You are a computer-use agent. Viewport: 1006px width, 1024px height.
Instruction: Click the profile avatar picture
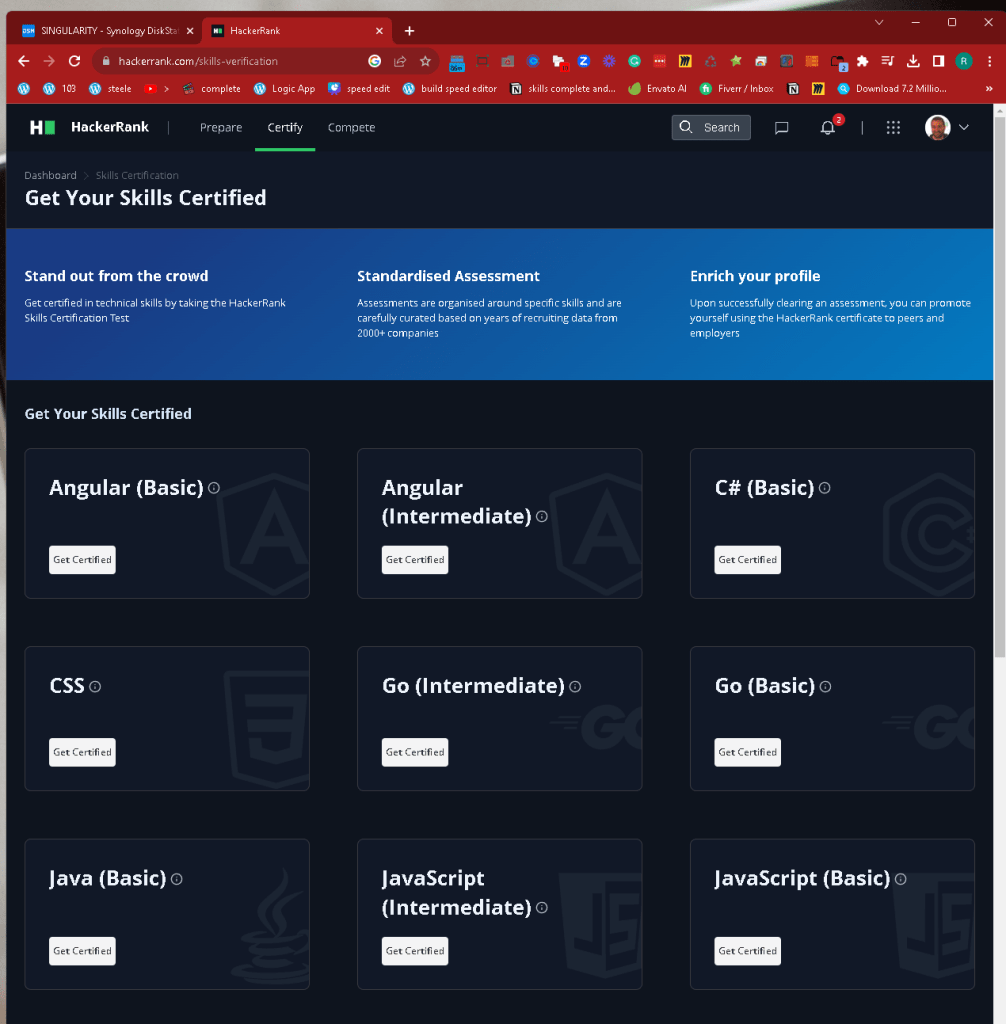point(937,127)
